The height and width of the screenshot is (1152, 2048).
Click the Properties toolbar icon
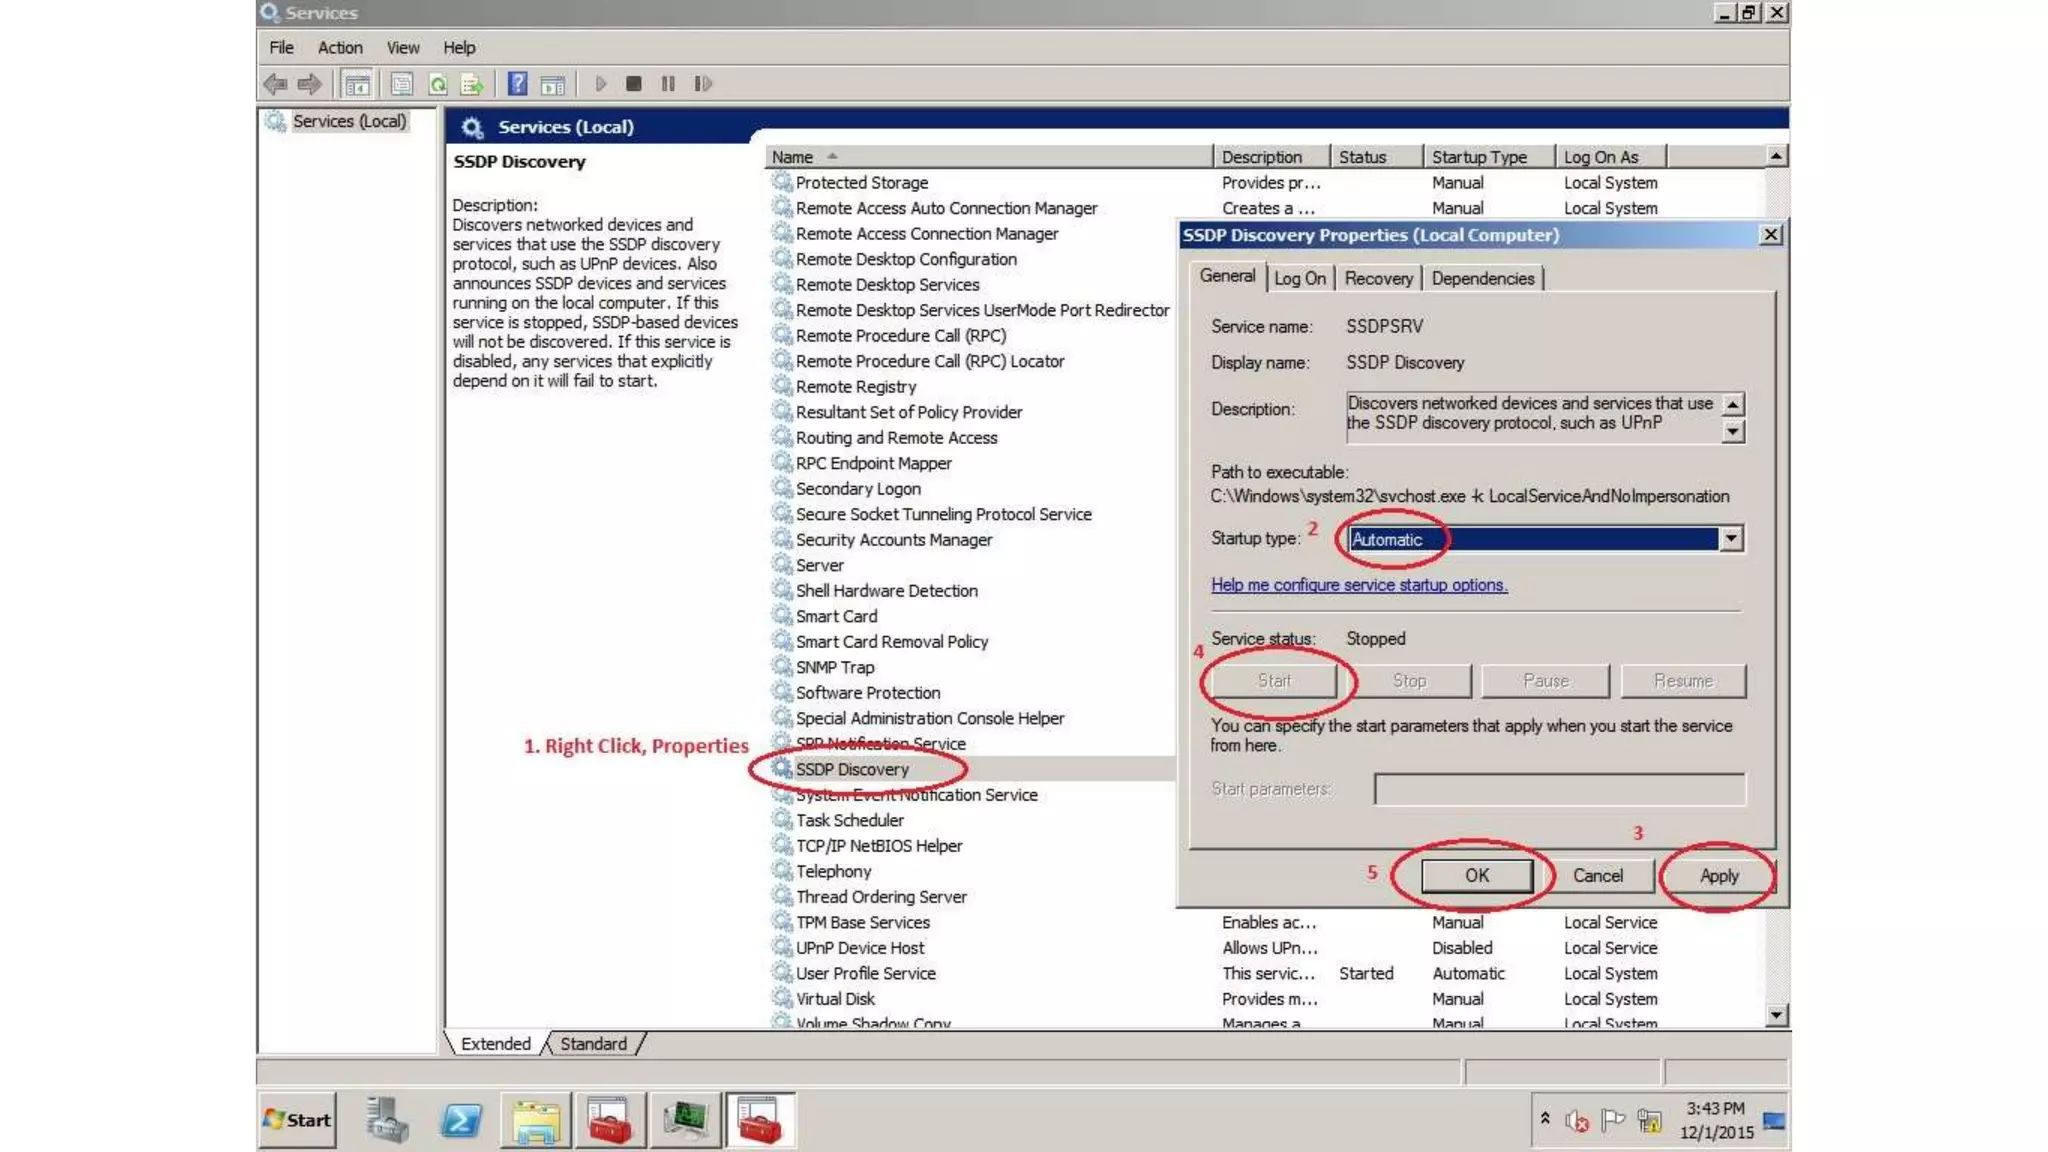[x=402, y=84]
